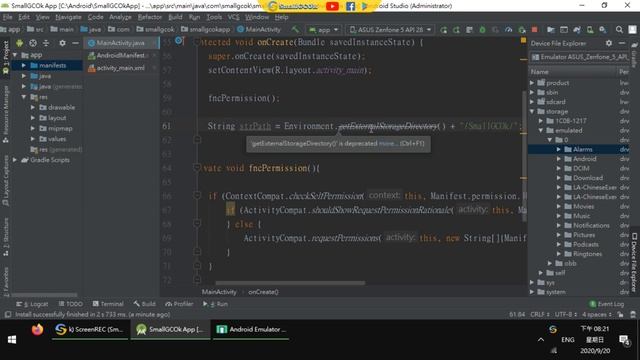Screen dimensions: 640x360
Task: Open Device File Explorer settings gear
Action: point(609,43)
